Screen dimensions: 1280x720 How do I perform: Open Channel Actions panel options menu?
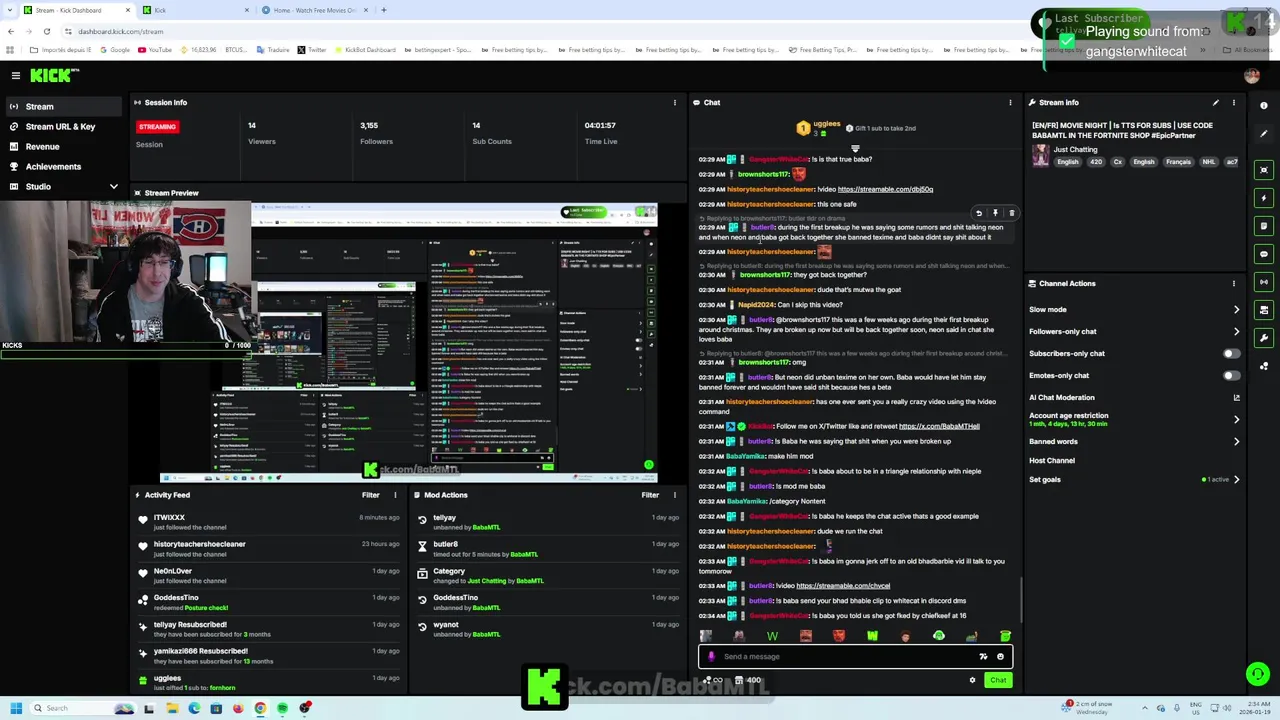[1234, 284]
